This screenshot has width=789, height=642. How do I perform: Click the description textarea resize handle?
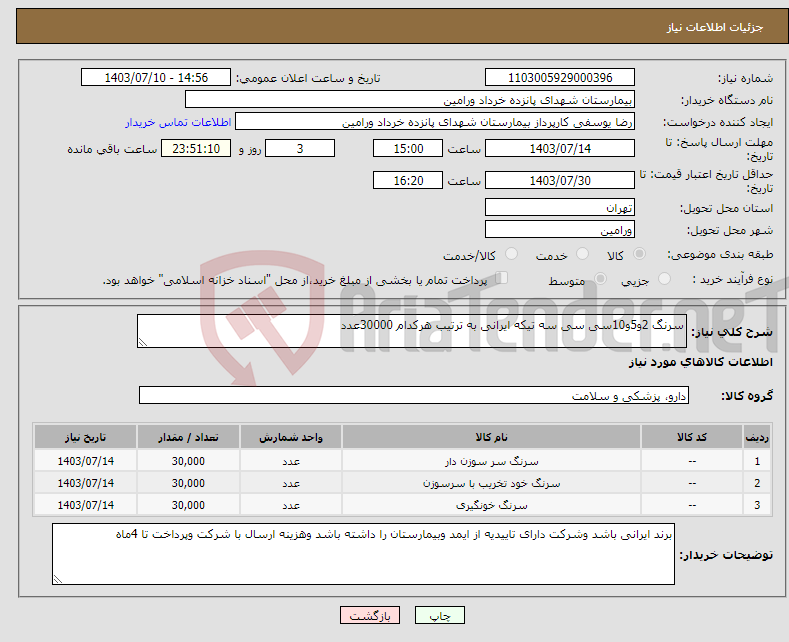[143, 342]
